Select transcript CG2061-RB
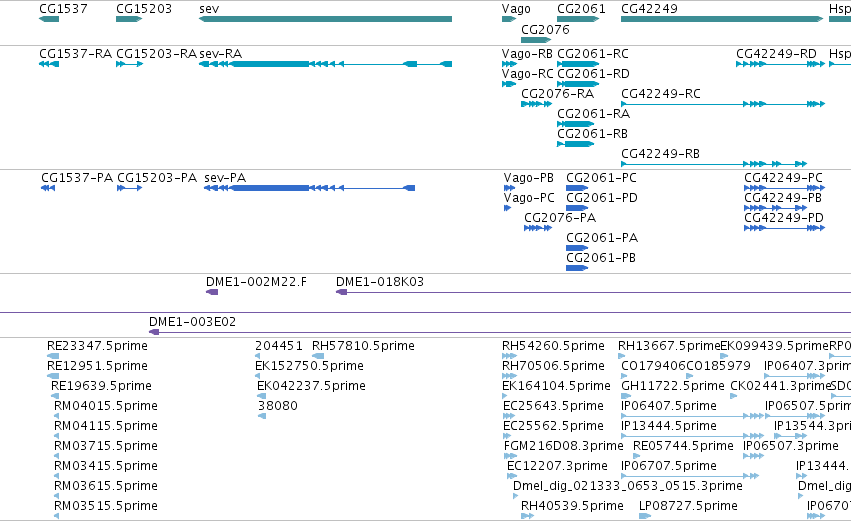Image resolution: width=851 pixels, height=521 pixels. [x=576, y=144]
